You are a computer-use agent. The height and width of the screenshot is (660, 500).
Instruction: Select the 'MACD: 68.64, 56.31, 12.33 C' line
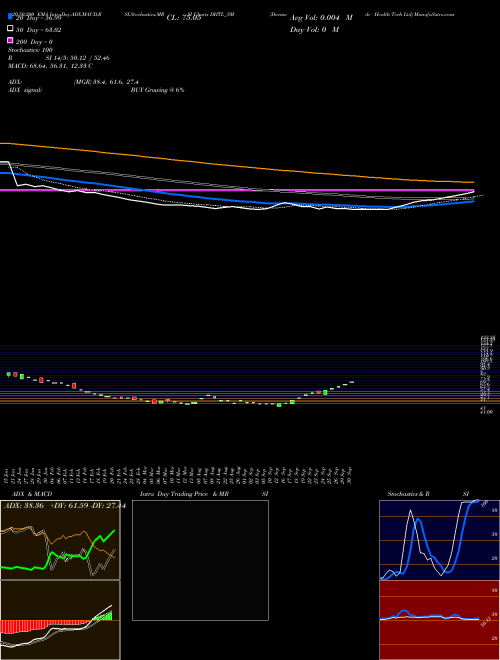point(50,66)
